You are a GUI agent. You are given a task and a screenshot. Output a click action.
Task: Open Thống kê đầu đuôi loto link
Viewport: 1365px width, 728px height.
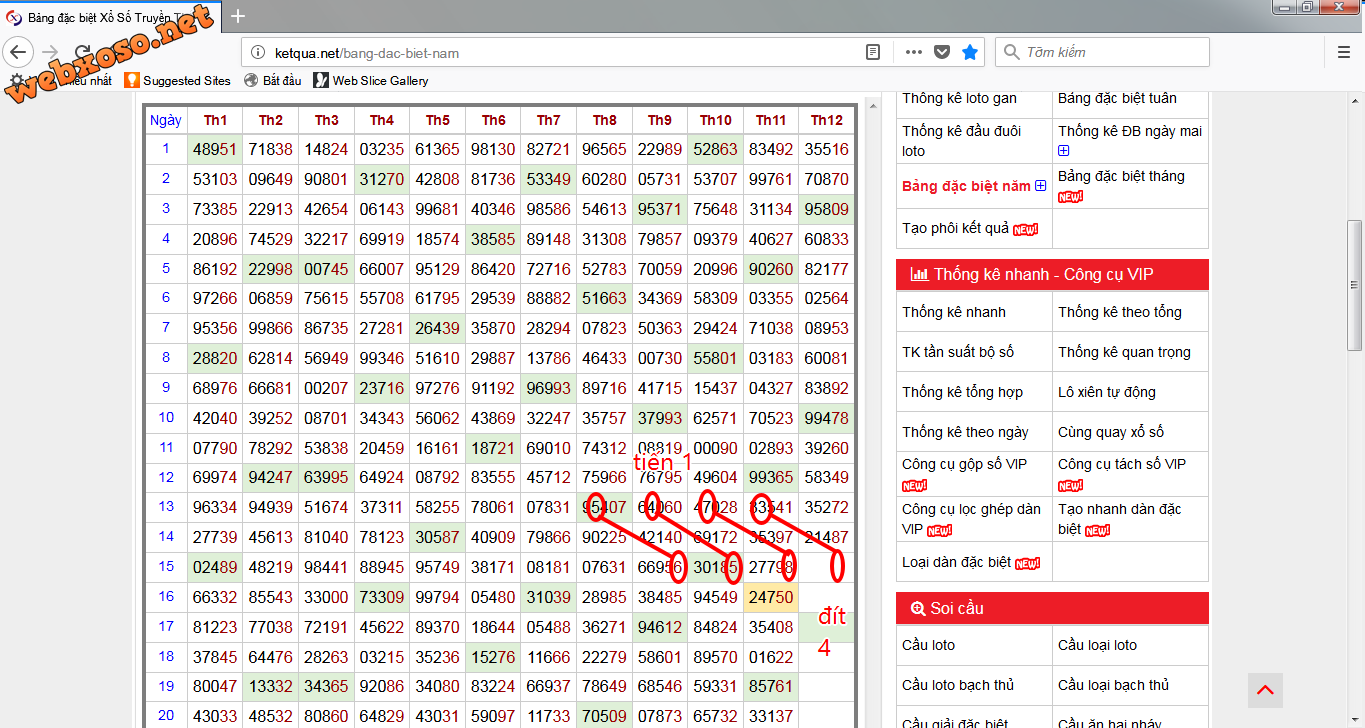[962, 141]
